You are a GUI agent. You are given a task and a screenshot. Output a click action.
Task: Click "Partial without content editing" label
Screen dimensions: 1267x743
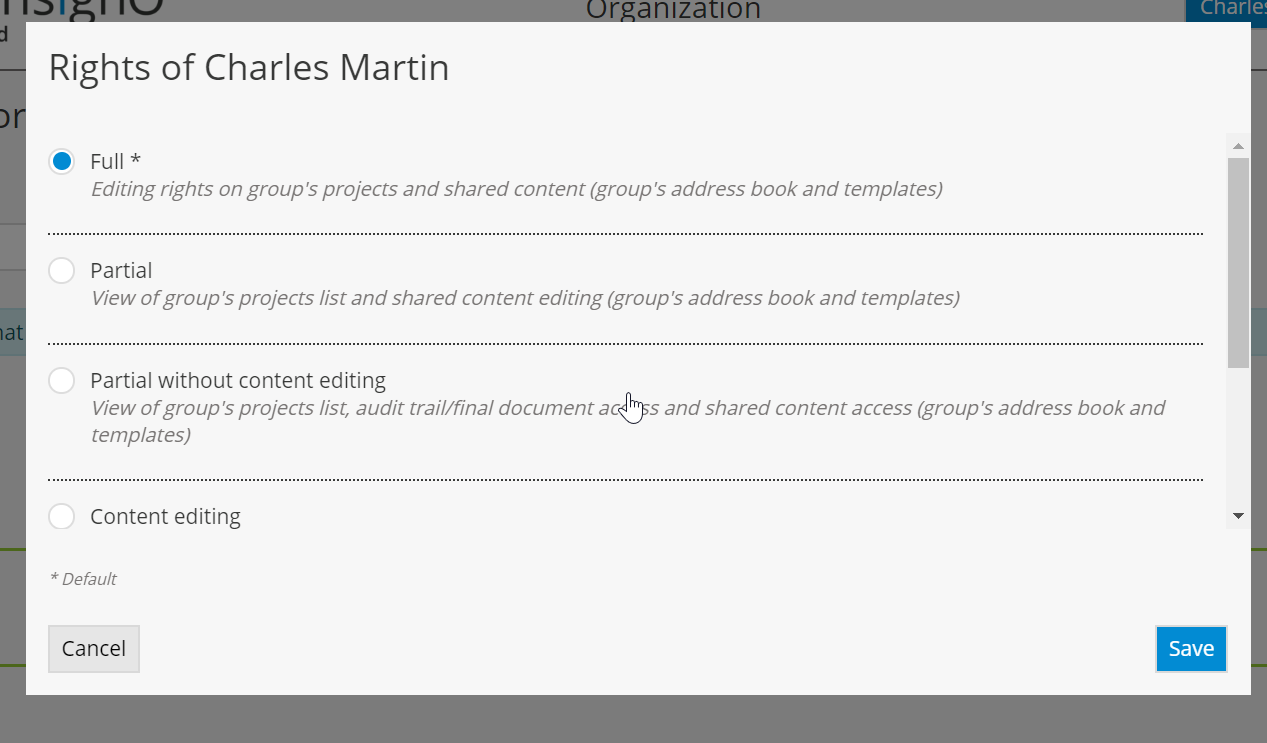pos(238,380)
